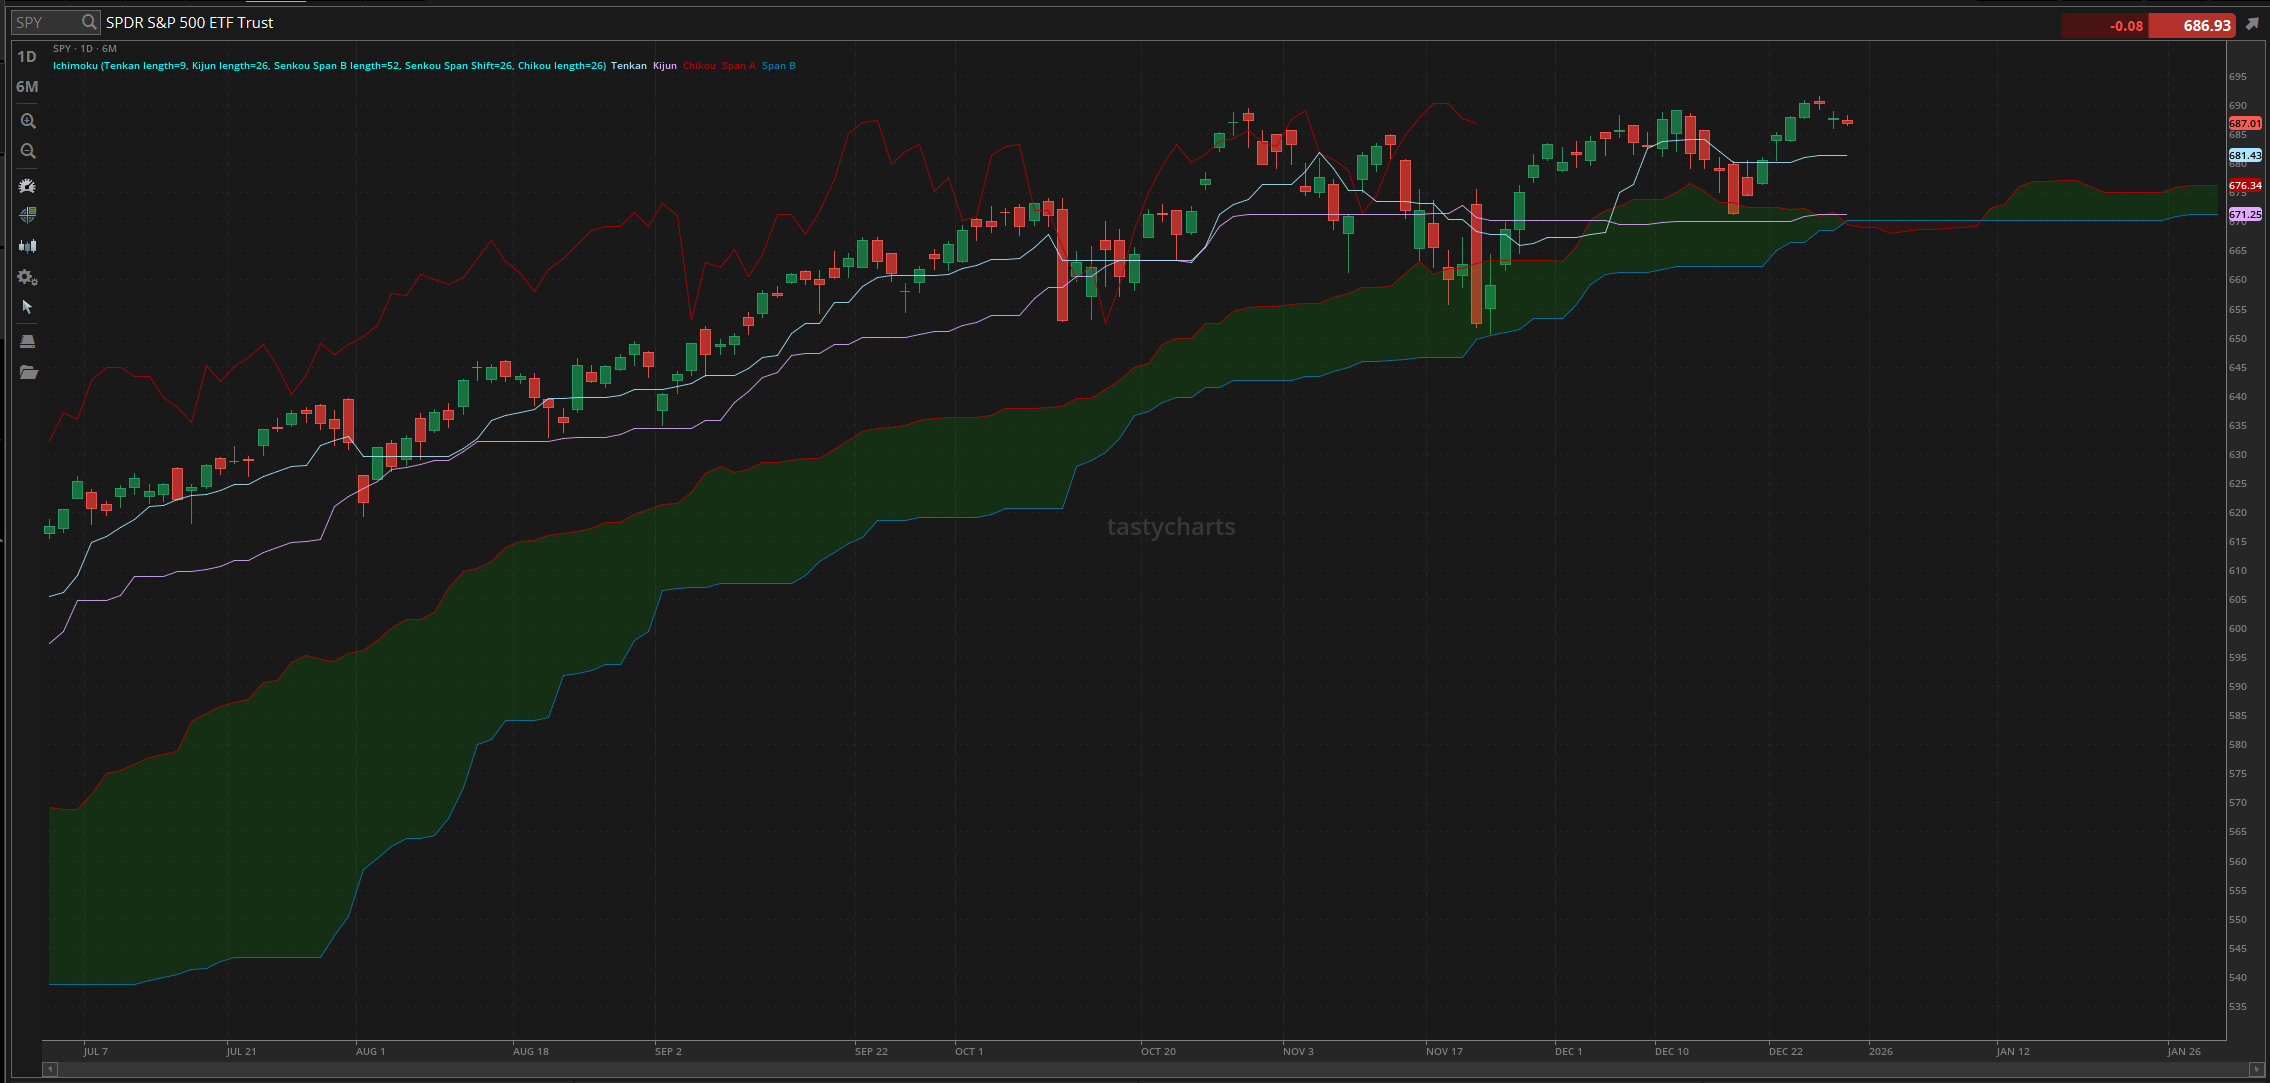The width and height of the screenshot is (2270, 1083).
Task: Pop out chart with arrow icon
Action: [2253, 24]
